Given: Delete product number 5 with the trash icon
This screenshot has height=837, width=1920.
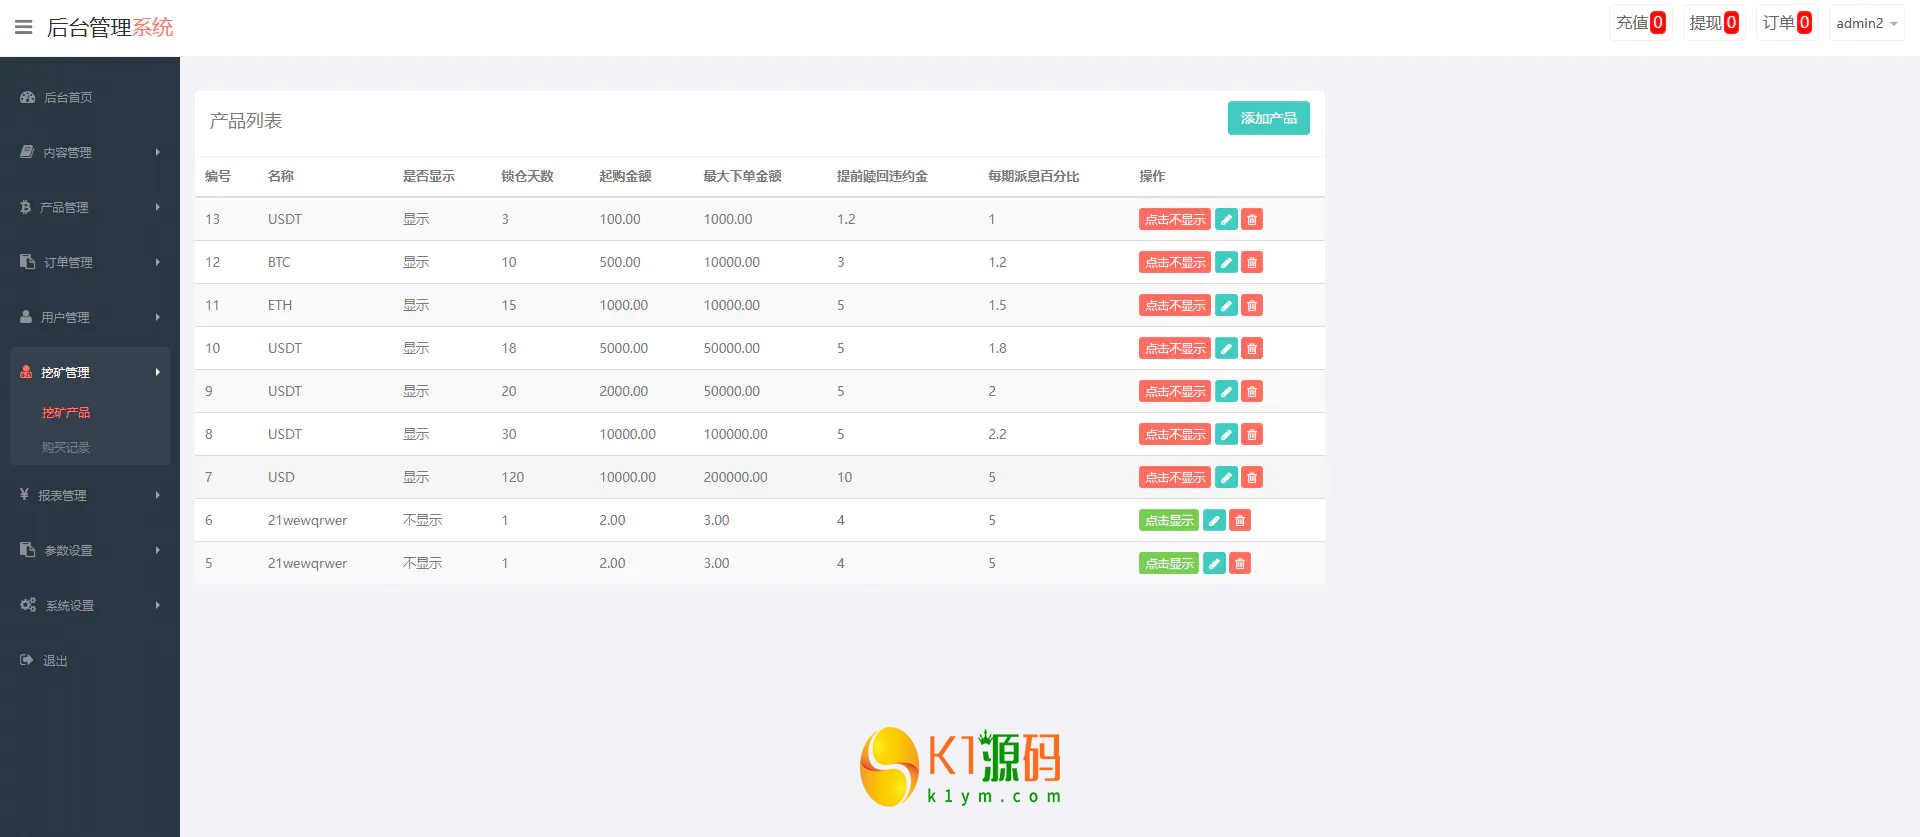Looking at the screenshot, I should tap(1240, 563).
